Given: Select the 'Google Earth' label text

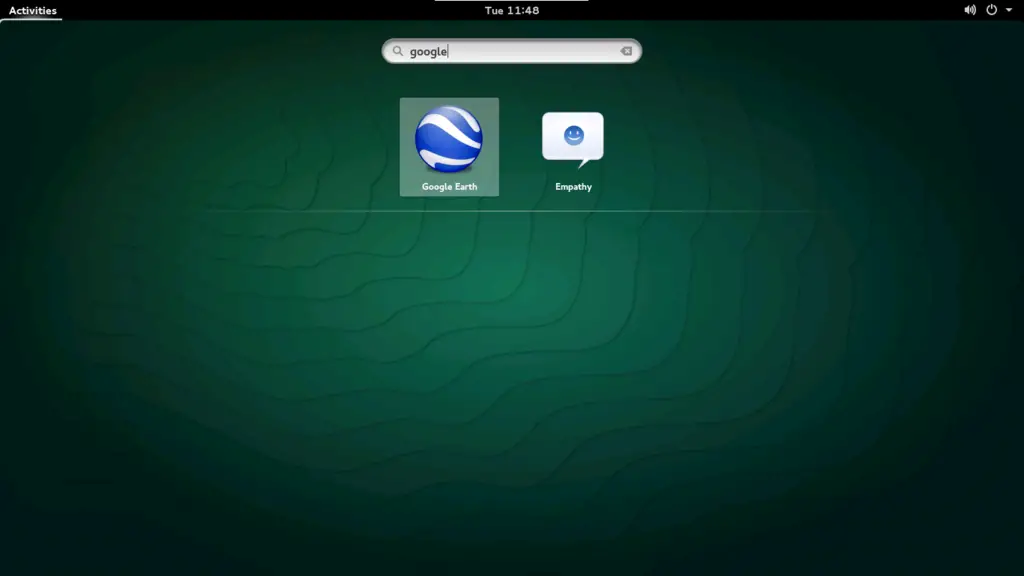Looking at the screenshot, I should pyautogui.click(x=449, y=187).
